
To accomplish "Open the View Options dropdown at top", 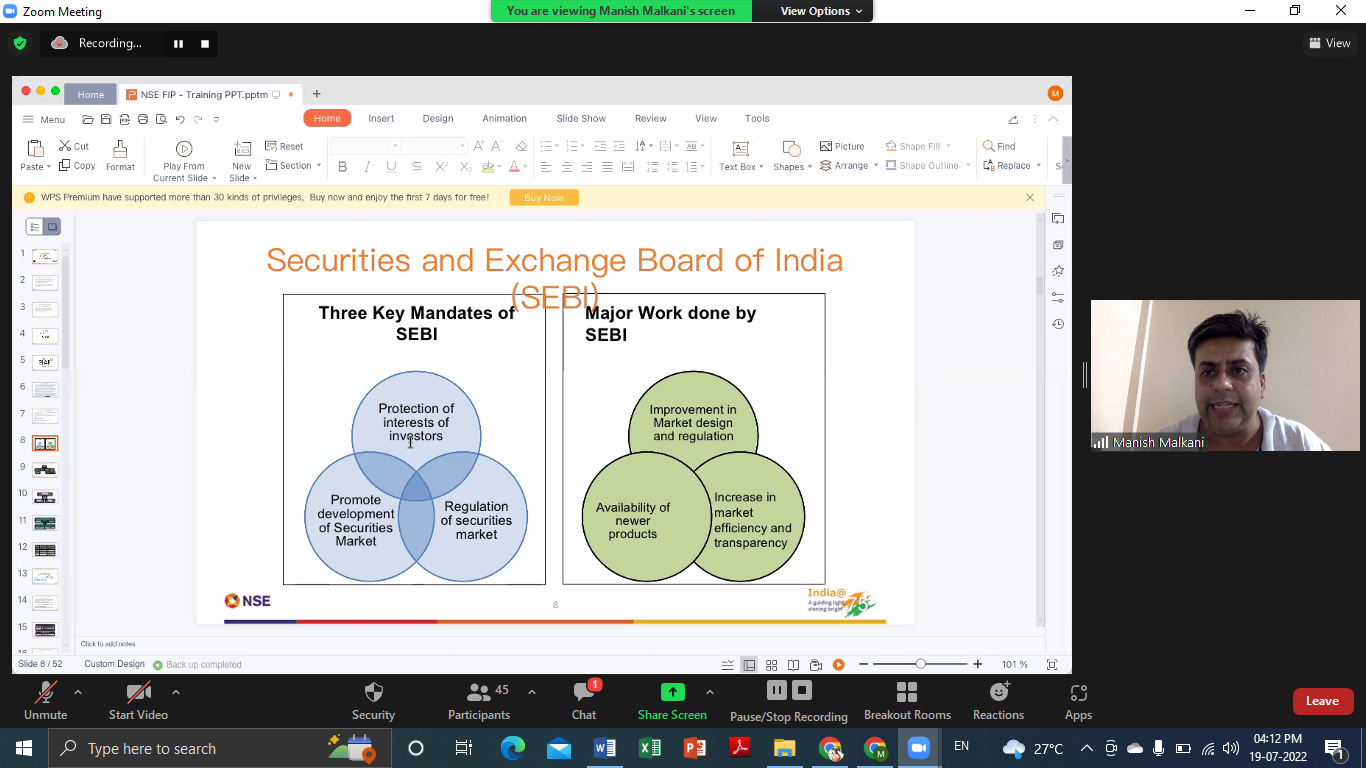I will tap(812, 11).
